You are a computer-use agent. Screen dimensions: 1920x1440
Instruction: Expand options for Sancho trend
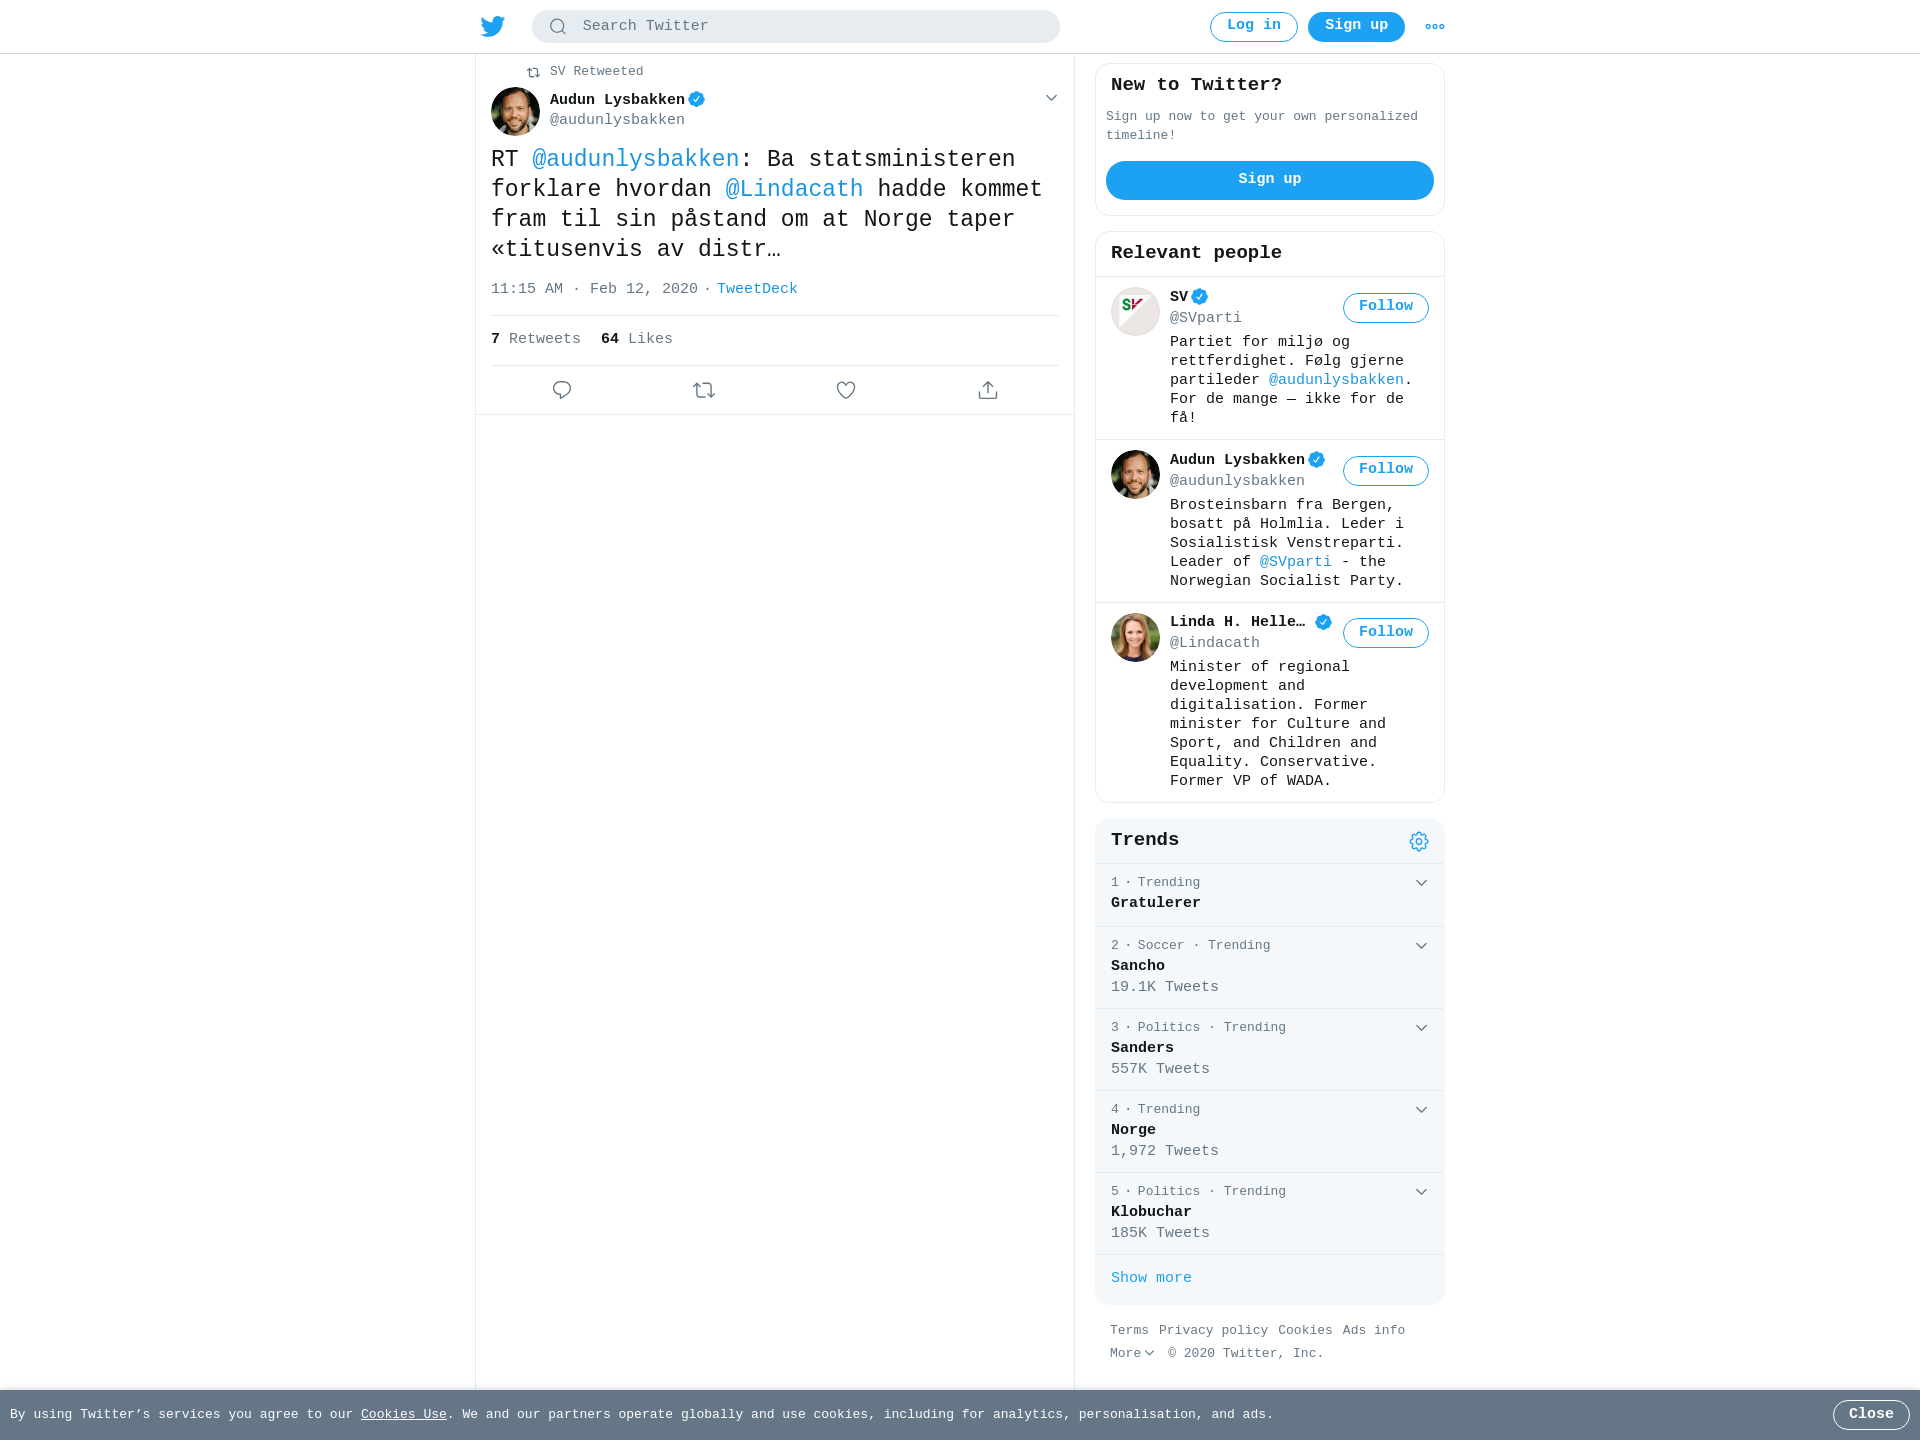tap(1421, 946)
